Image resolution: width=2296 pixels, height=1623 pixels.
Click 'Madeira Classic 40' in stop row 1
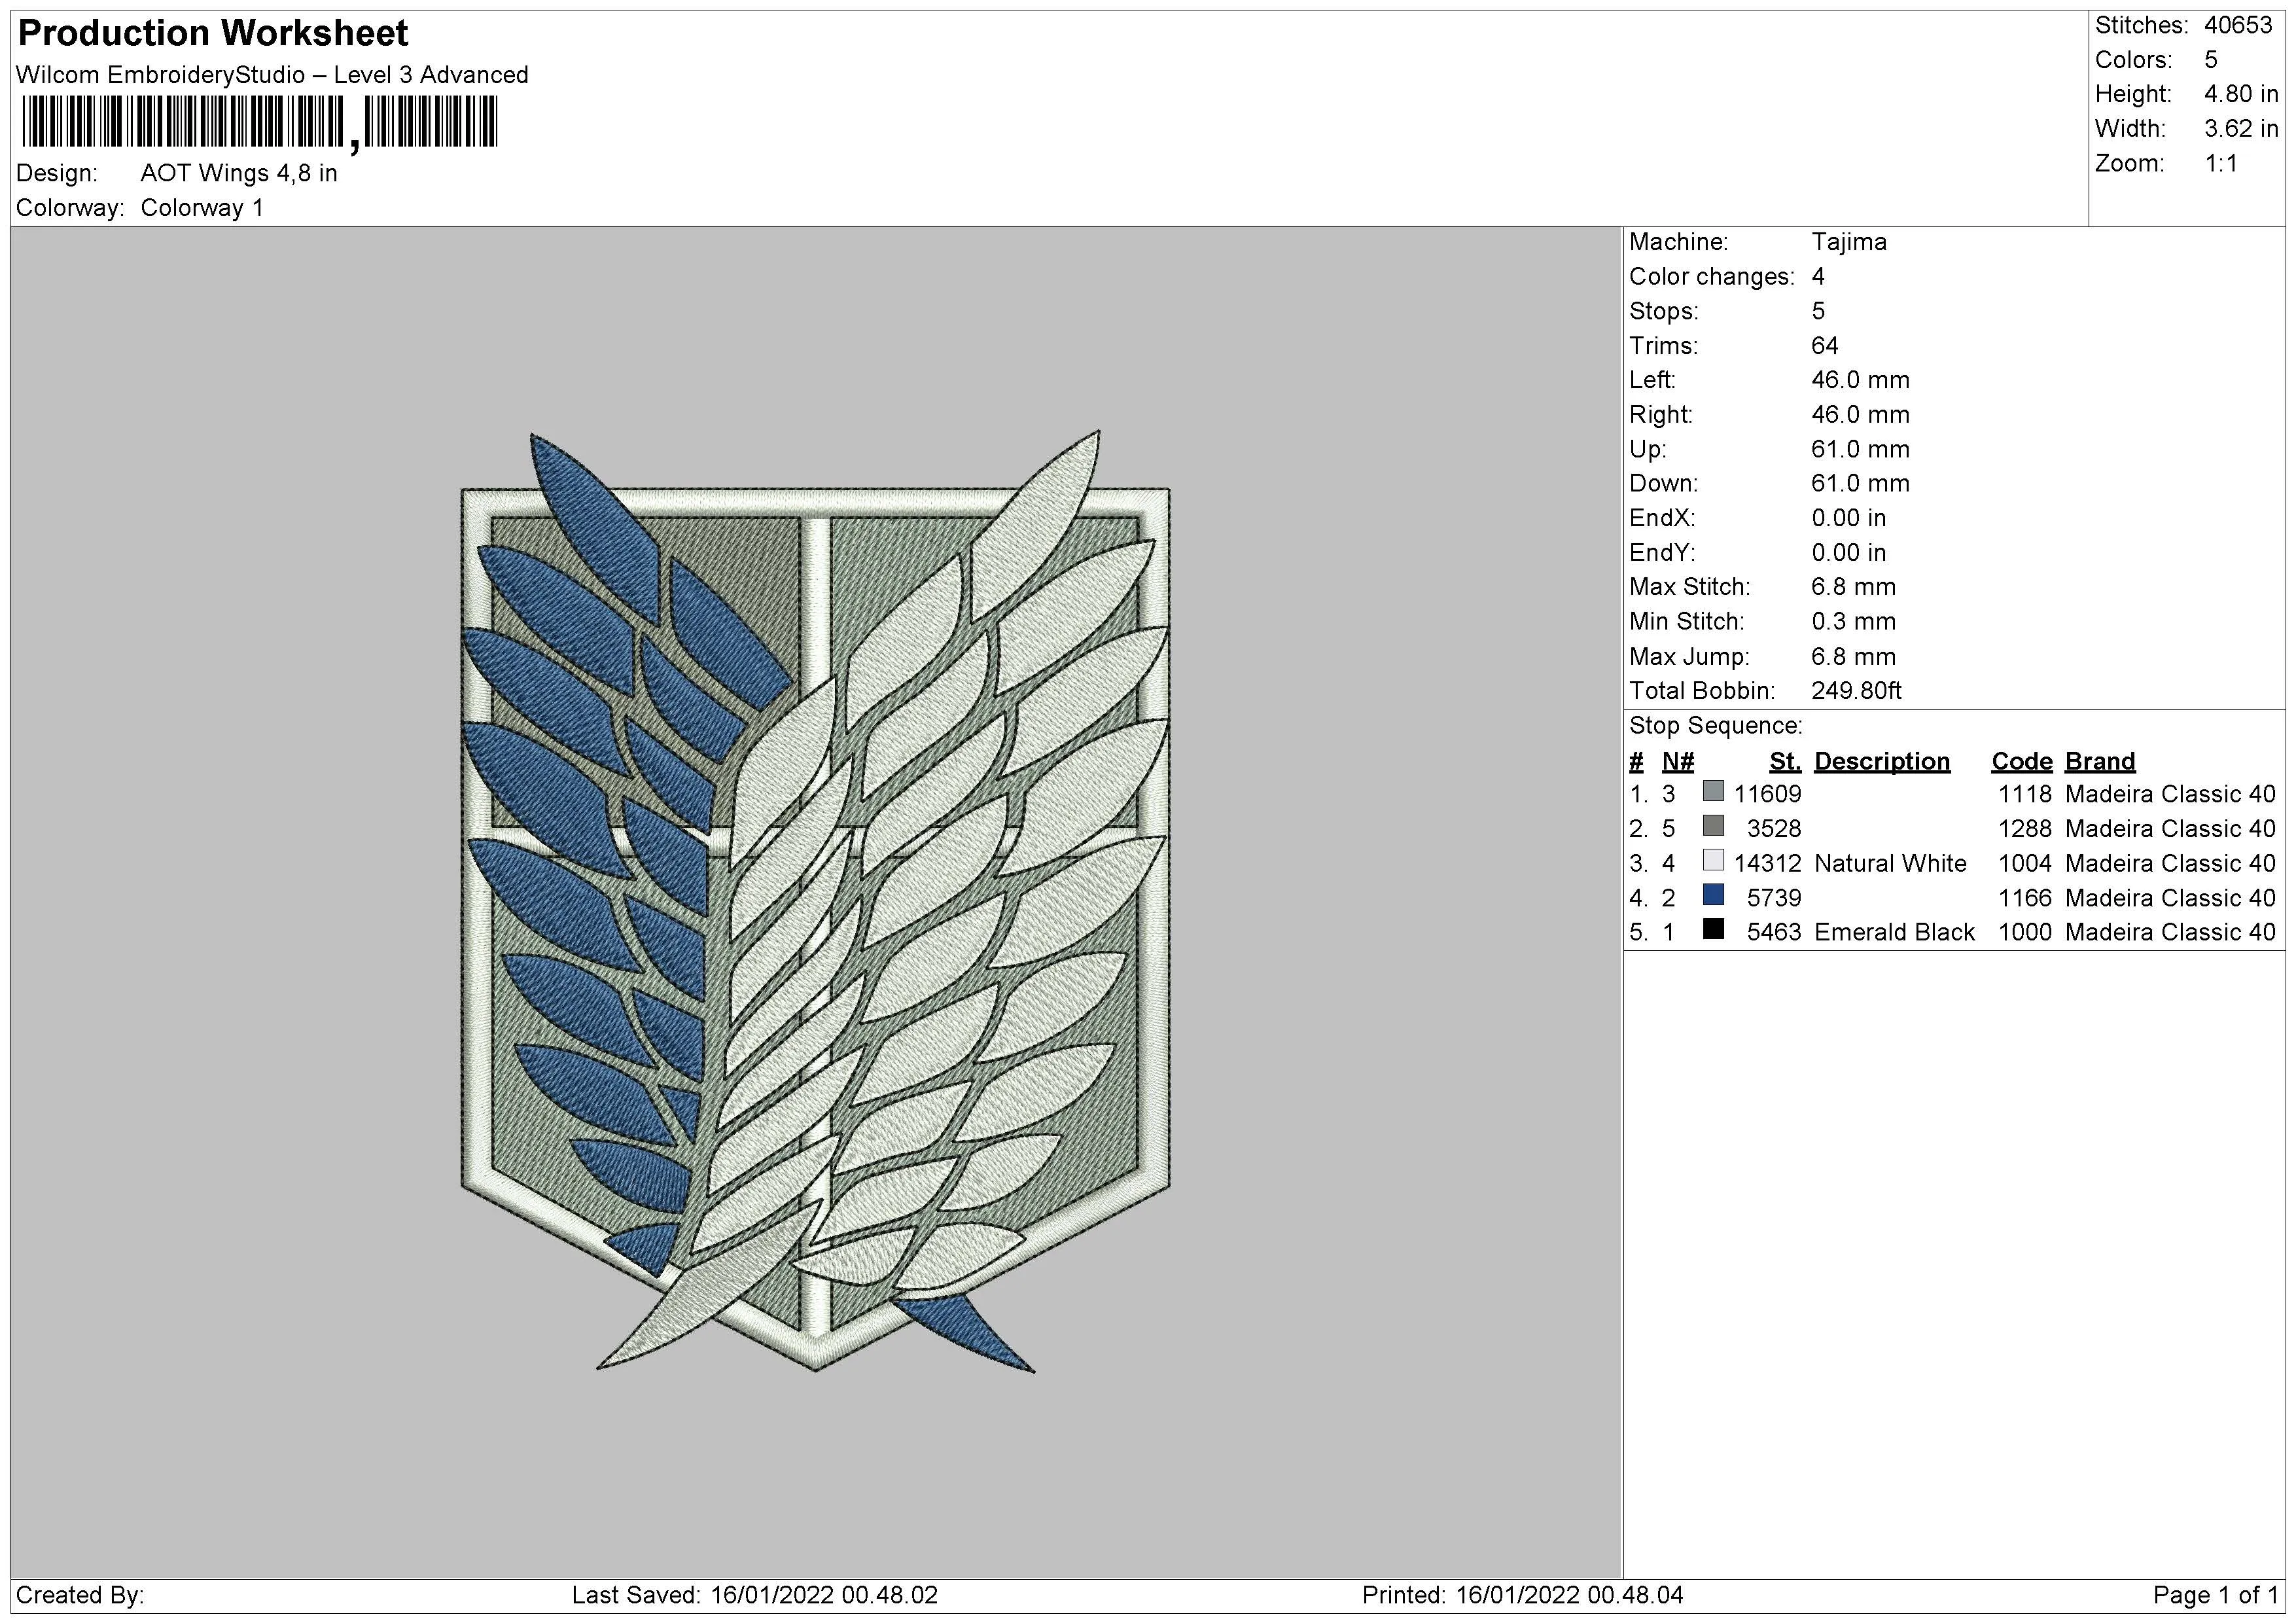[2170, 794]
